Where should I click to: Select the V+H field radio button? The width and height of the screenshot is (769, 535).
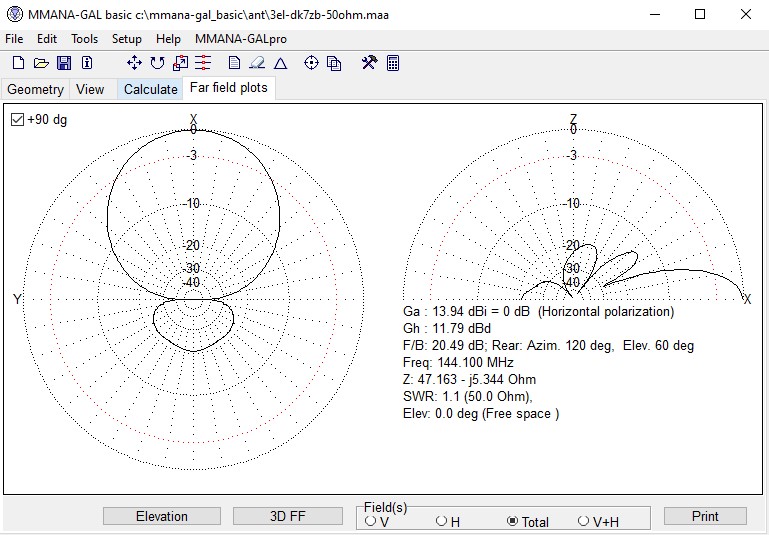pyautogui.click(x=584, y=521)
